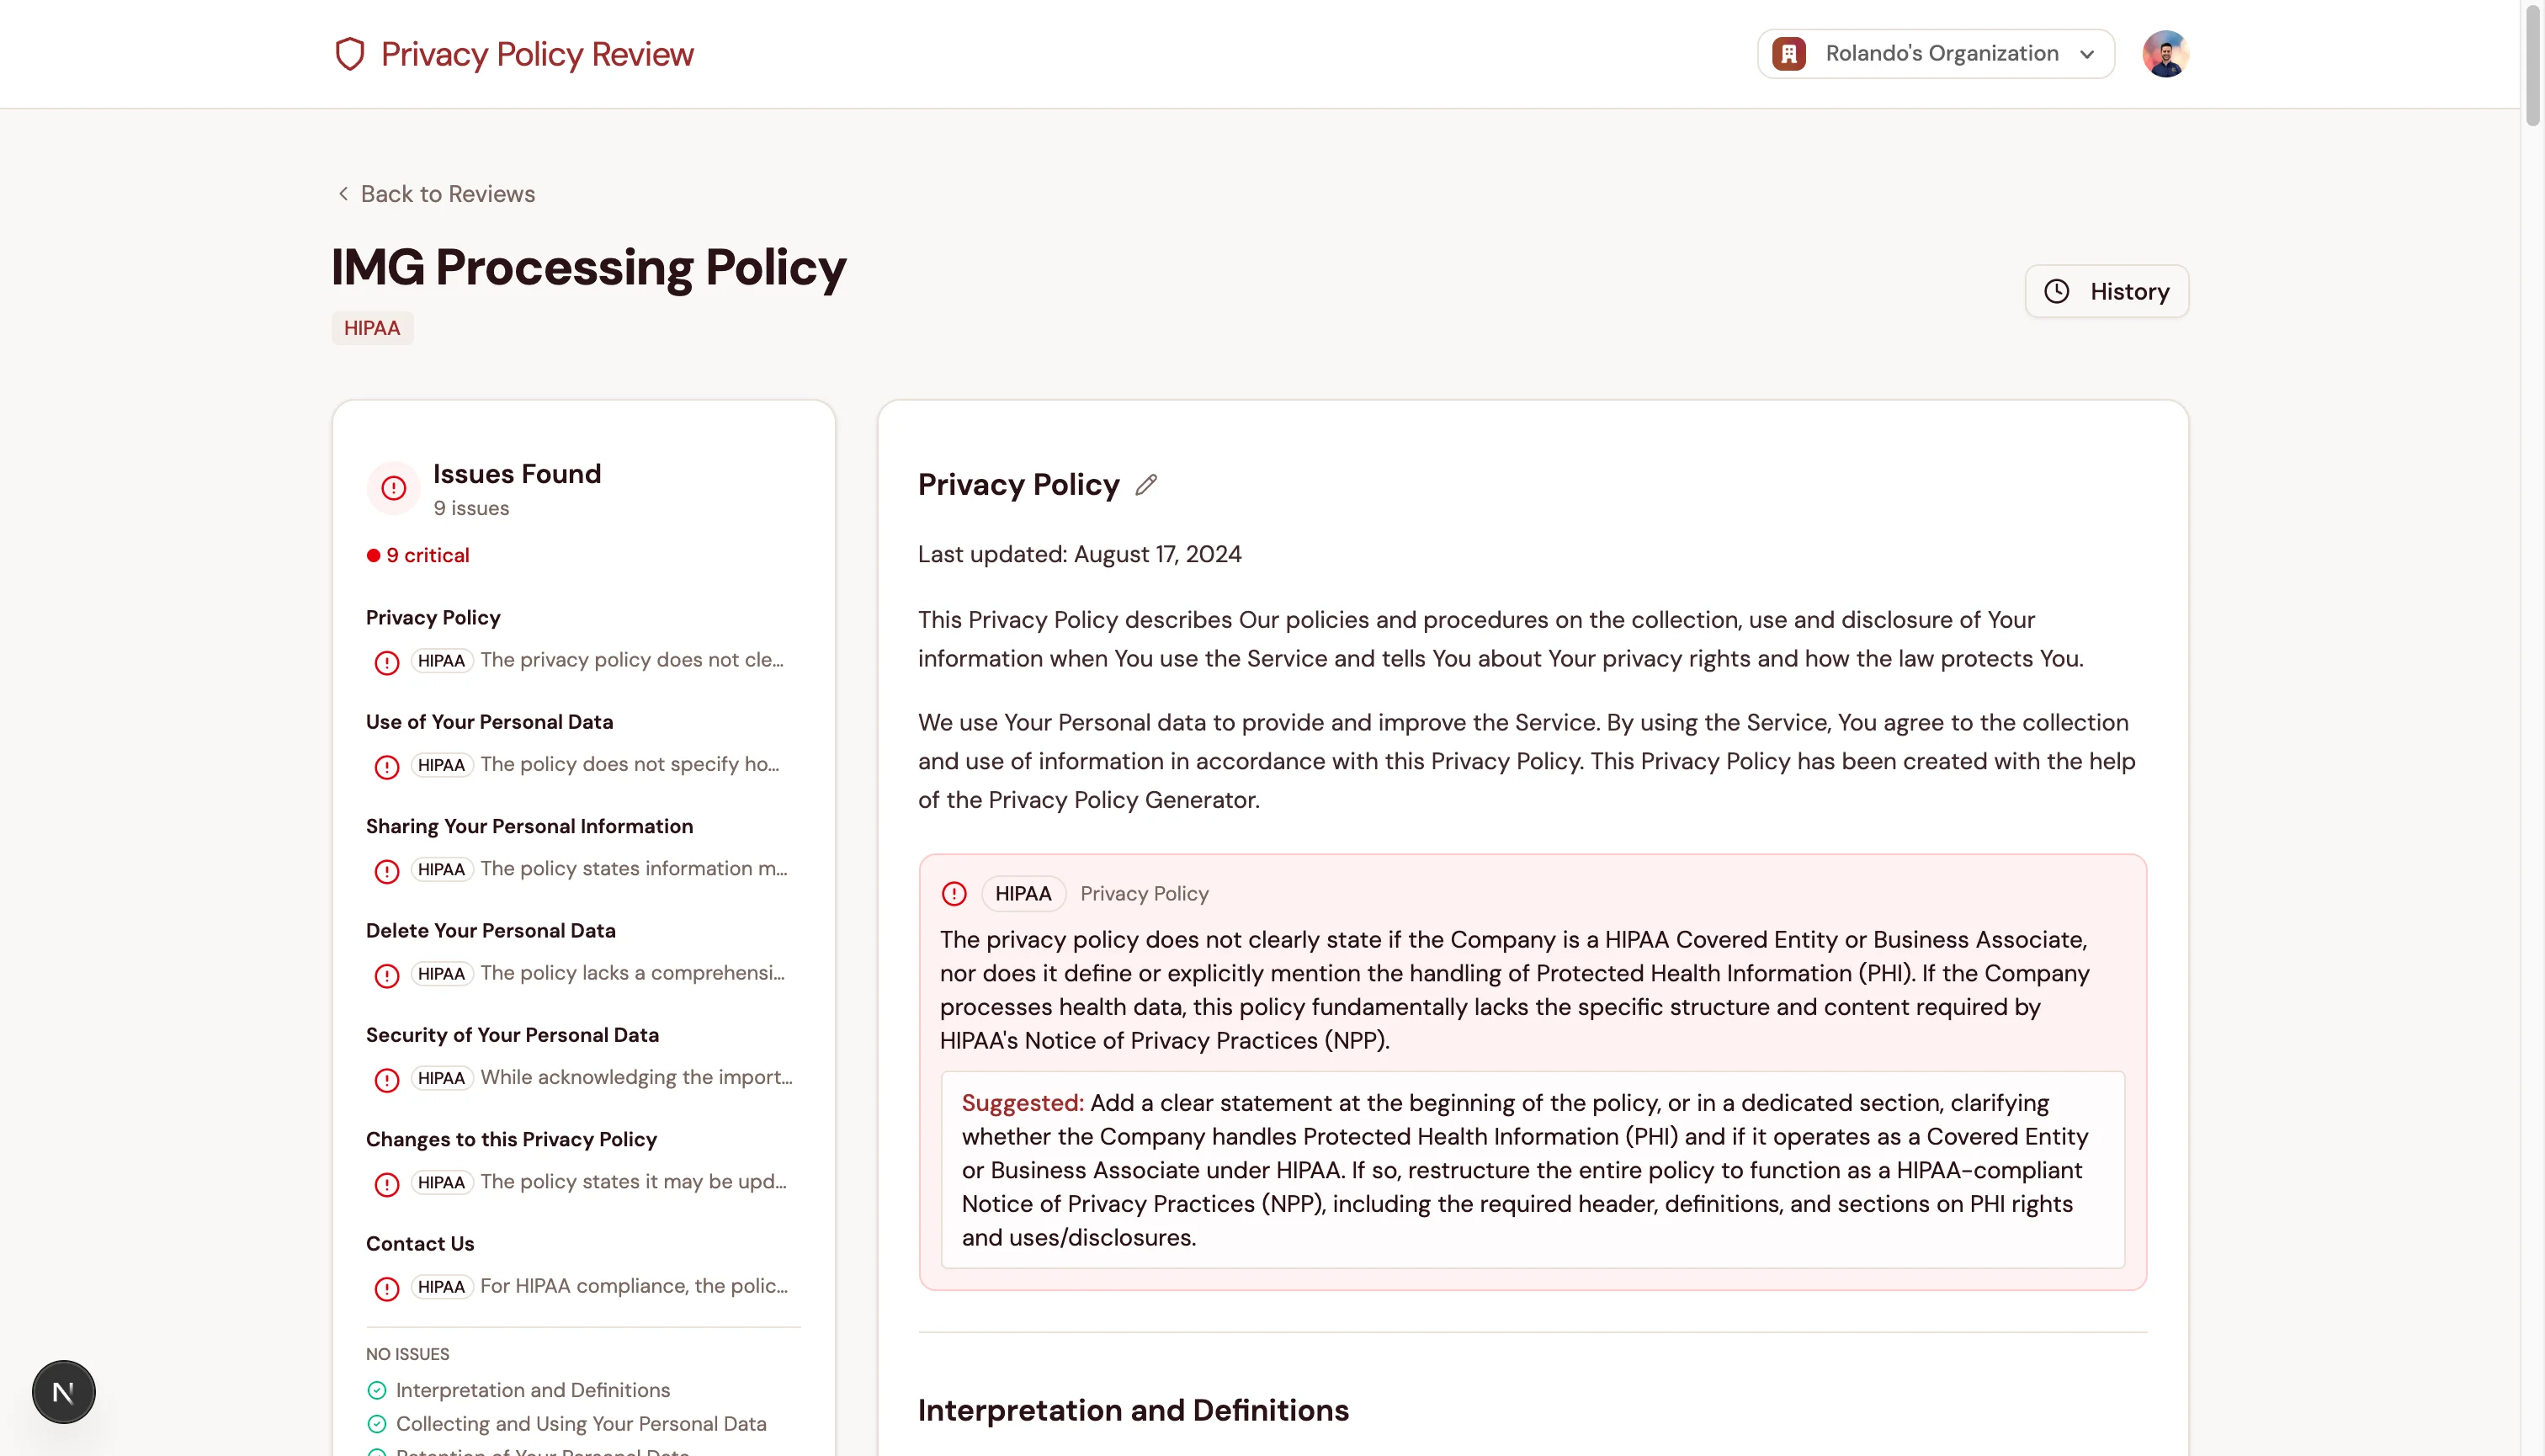Click the user avatar in the top right
Screen dimensions: 2545x1456
(2165, 53)
